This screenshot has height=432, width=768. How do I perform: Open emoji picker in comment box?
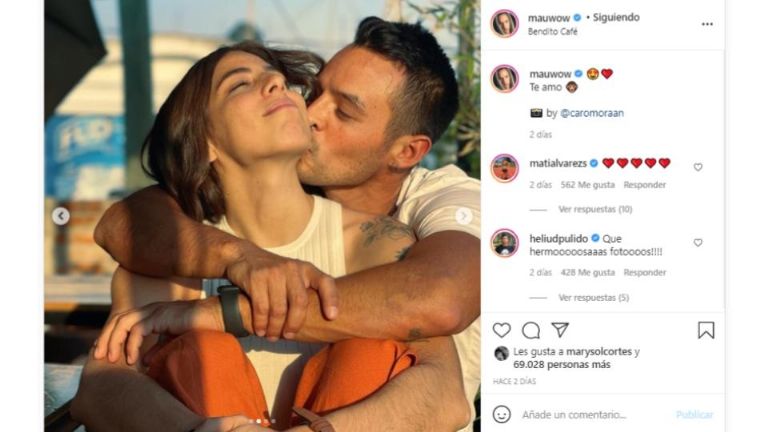click(x=501, y=414)
